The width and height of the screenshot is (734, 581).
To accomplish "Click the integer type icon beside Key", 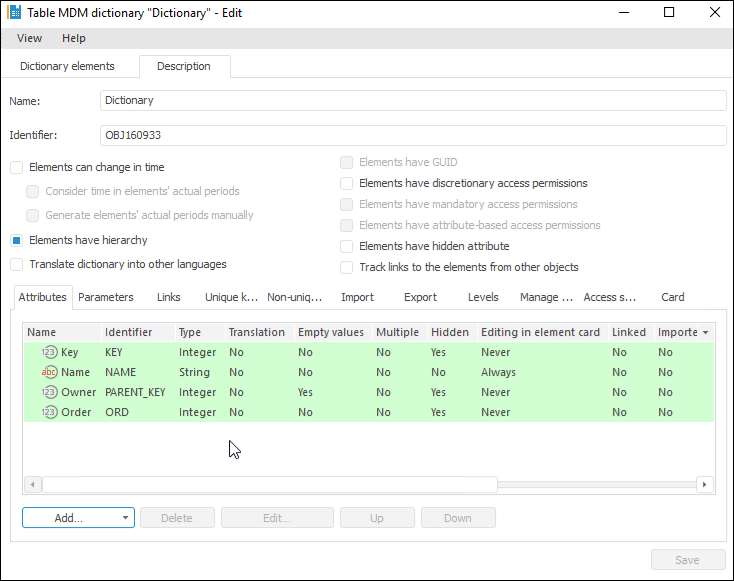I will click(x=49, y=352).
